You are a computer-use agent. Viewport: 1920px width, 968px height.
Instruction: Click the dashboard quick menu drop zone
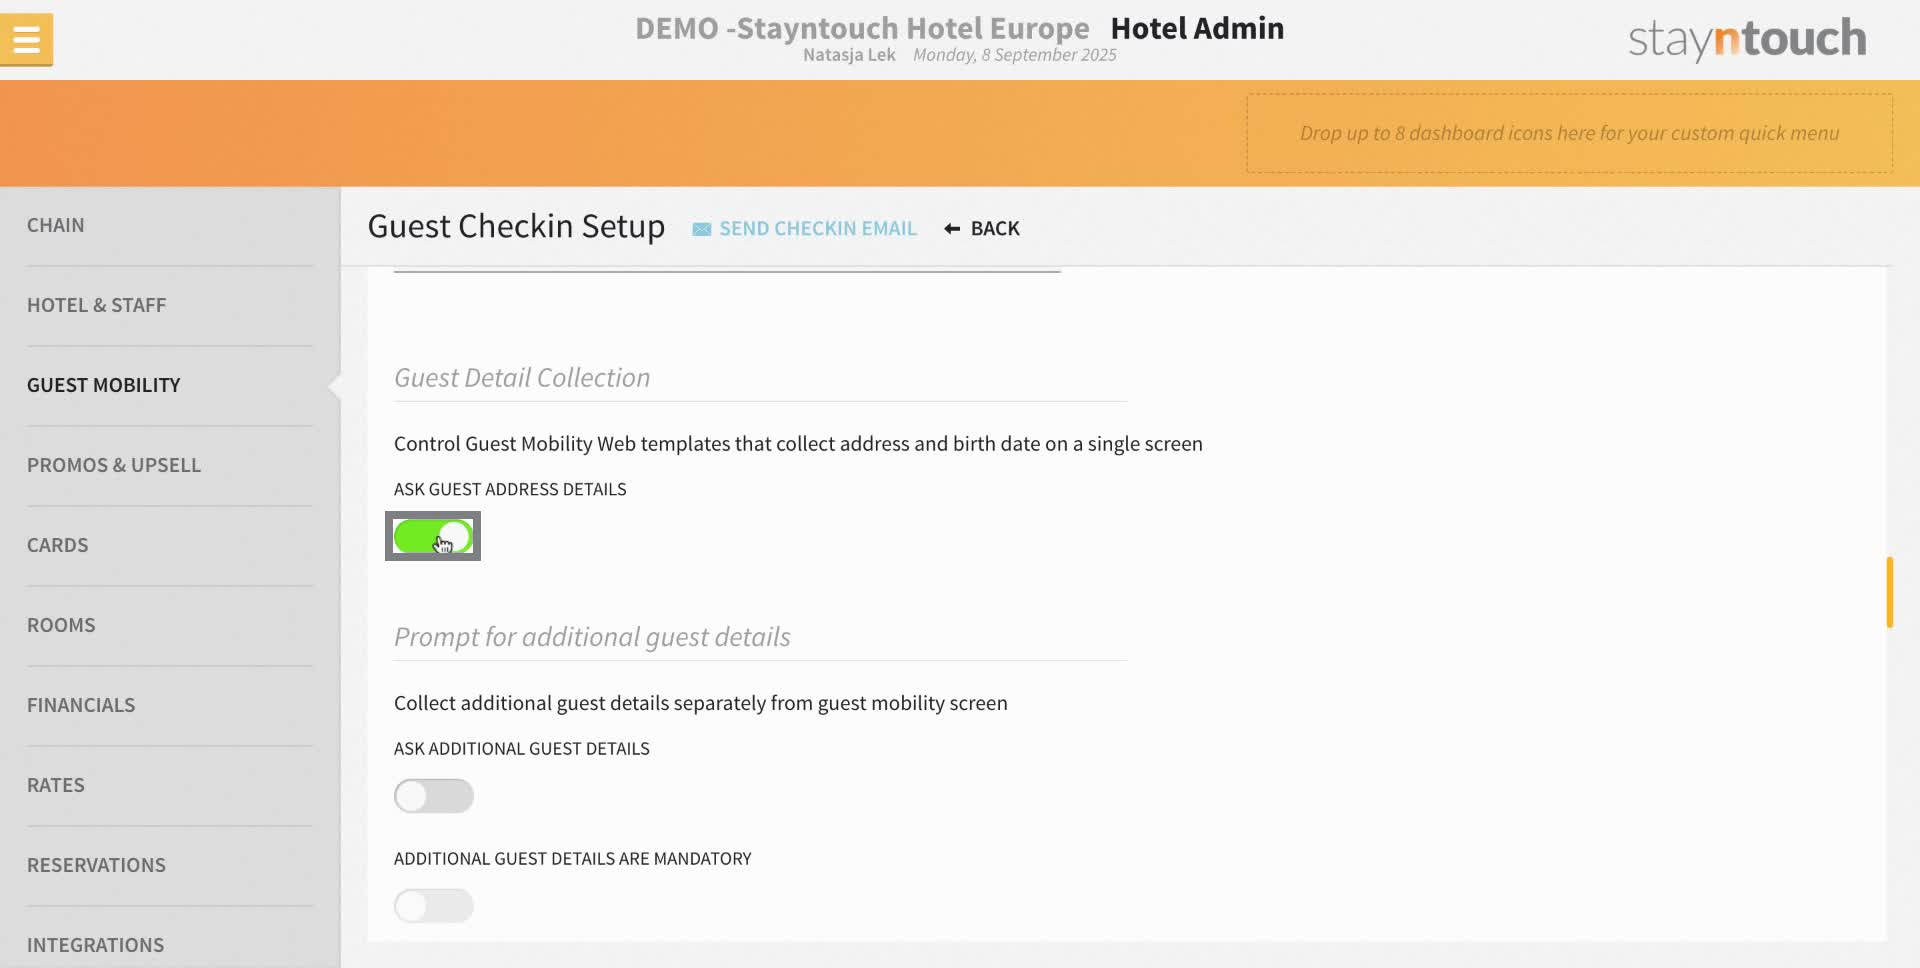[x=1569, y=133]
